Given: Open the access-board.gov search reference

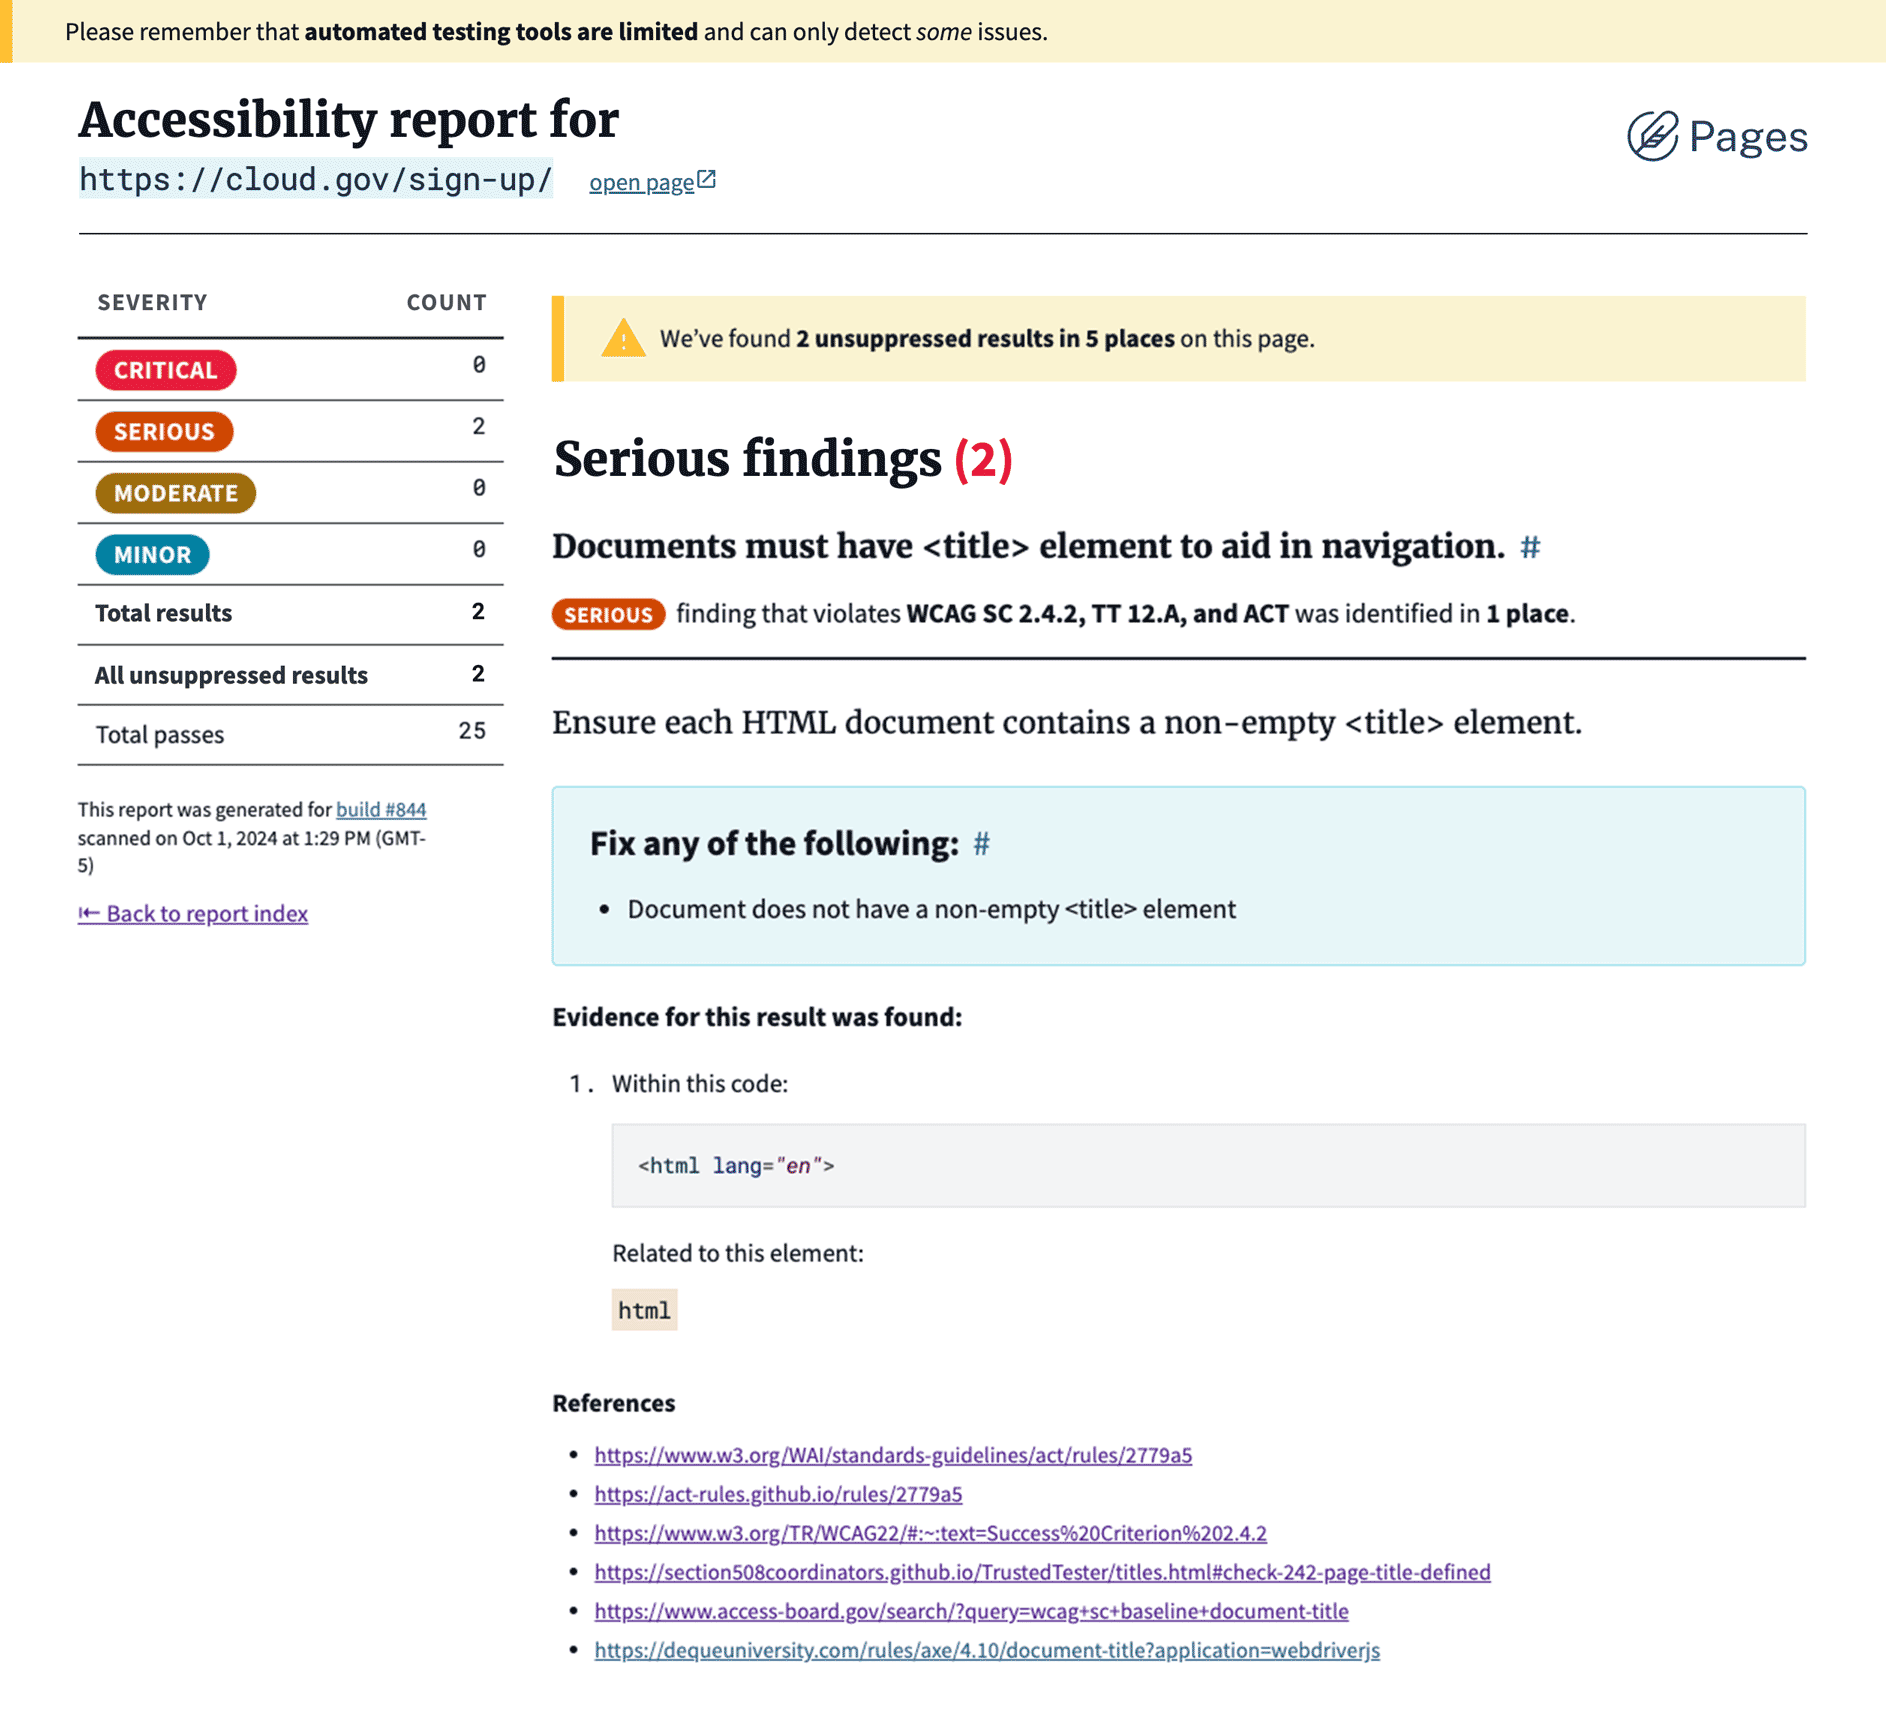Looking at the screenshot, I should 970,1611.
